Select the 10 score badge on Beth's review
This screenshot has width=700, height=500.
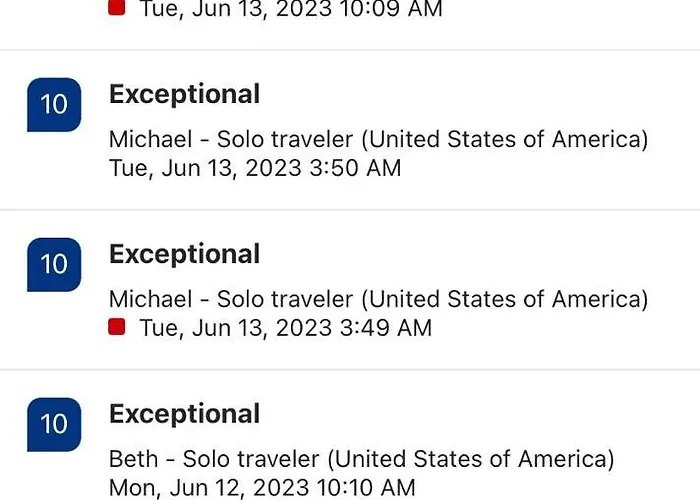[53, 424]
